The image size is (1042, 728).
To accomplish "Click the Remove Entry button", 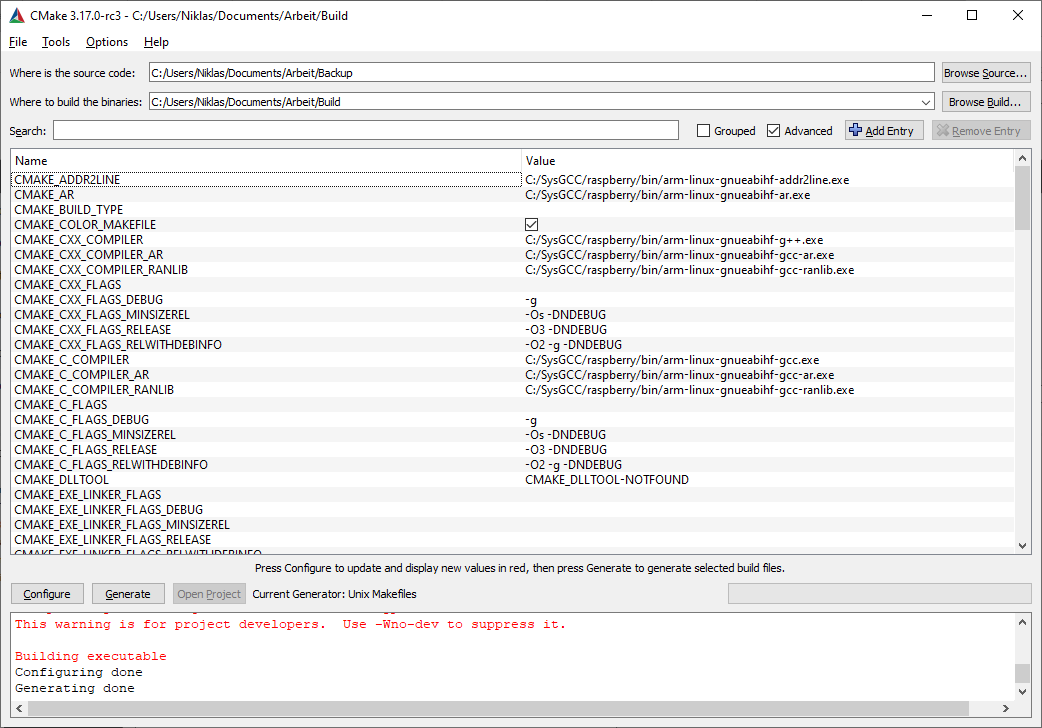I will click(x=981, y=130).
